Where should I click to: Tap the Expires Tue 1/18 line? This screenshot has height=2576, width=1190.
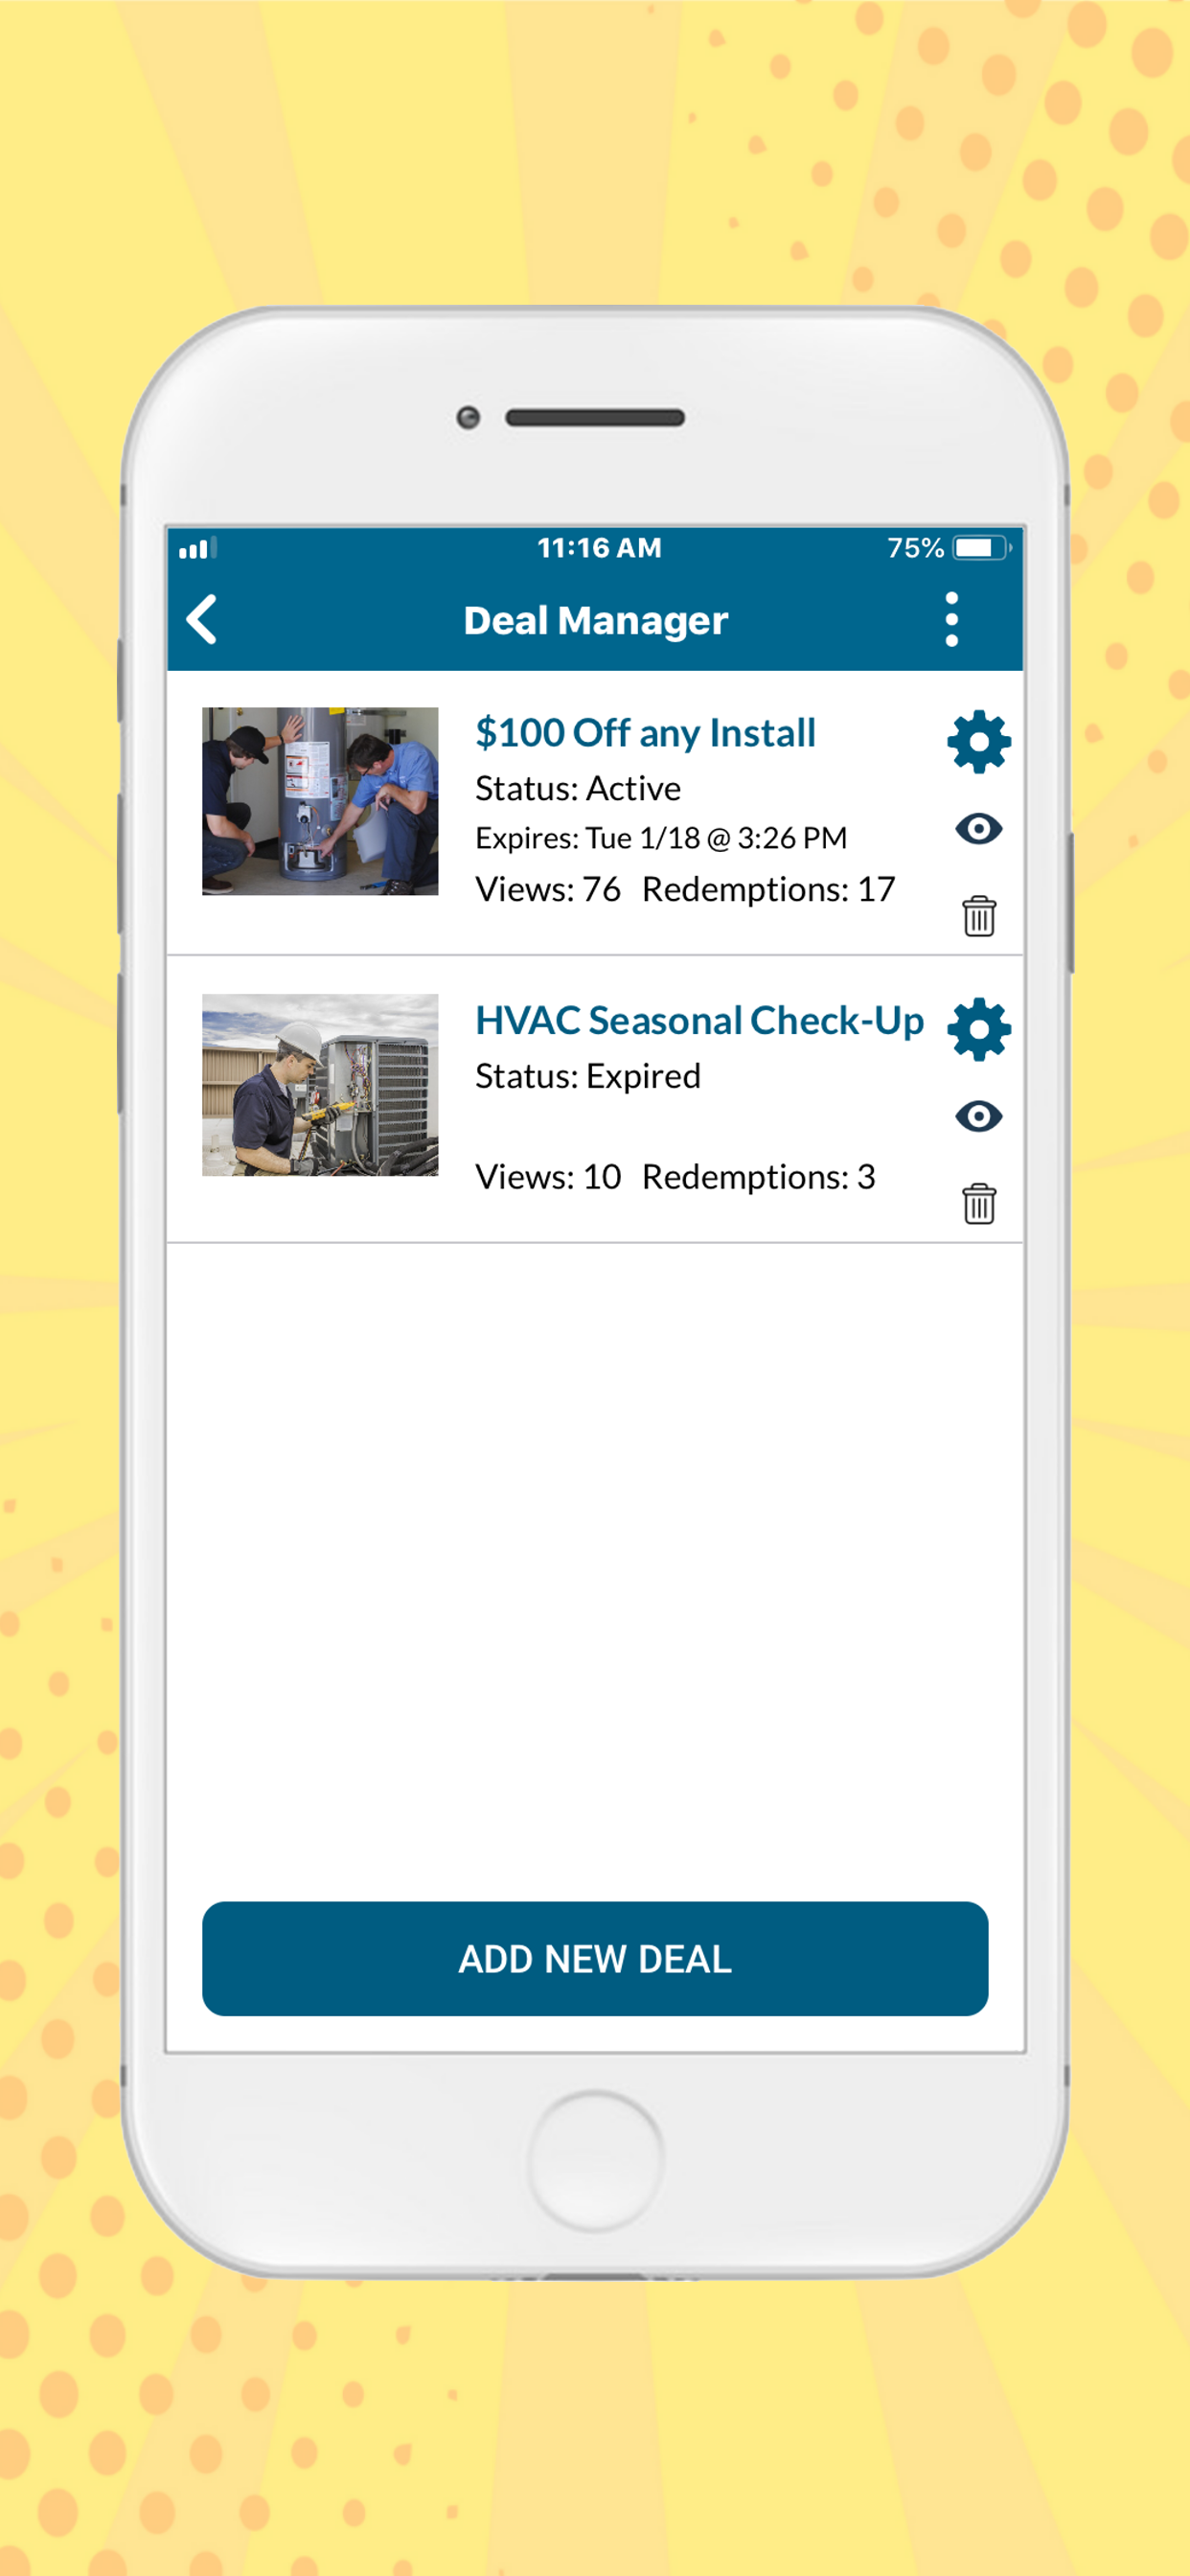[x=660, y=838]
